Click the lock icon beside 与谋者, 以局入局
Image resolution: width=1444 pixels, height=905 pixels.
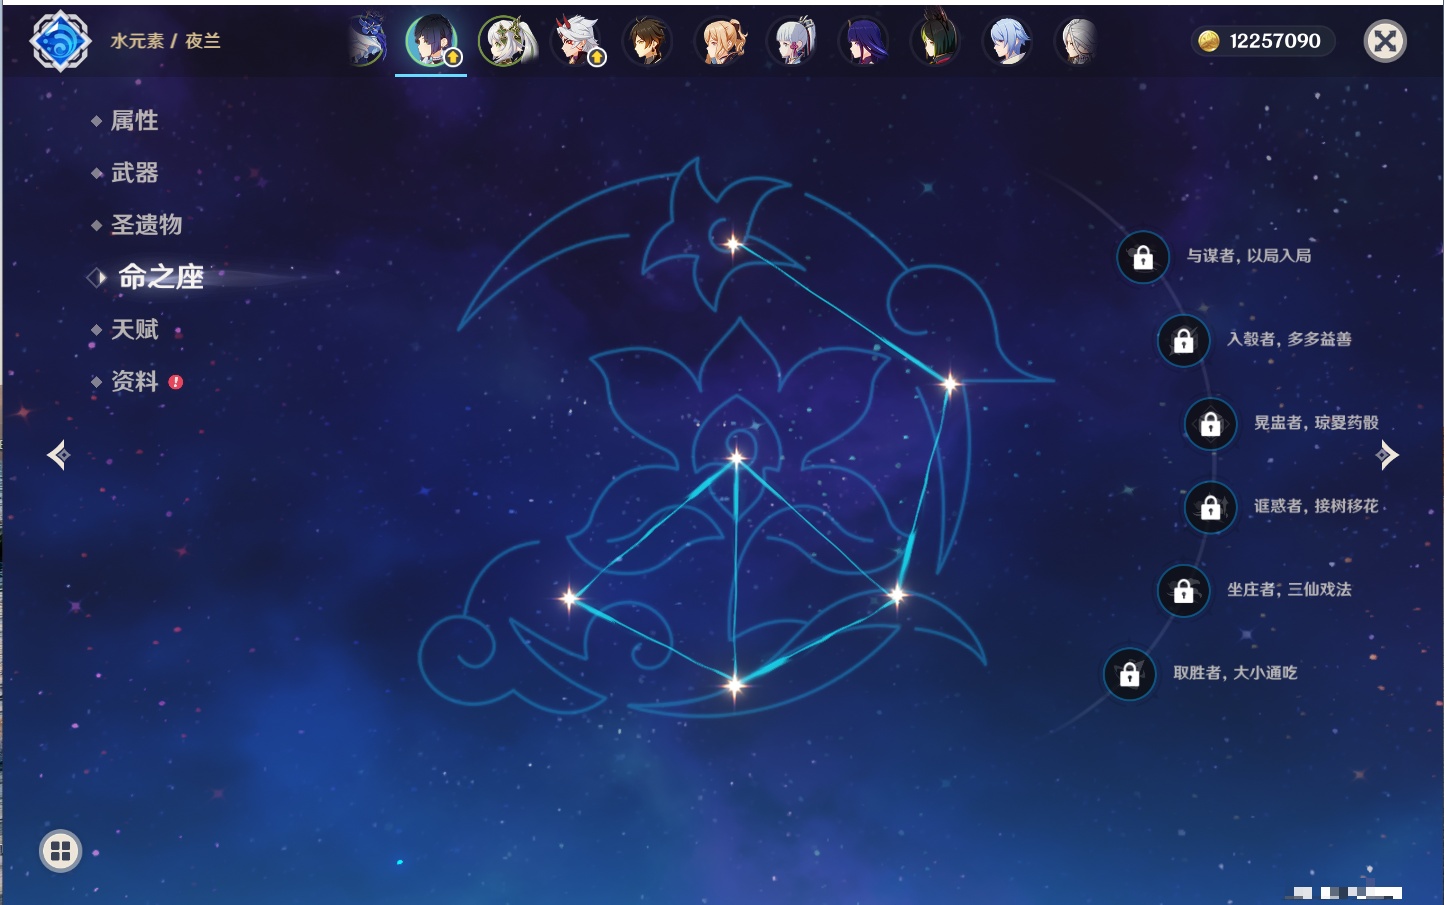pos(1142,257)
